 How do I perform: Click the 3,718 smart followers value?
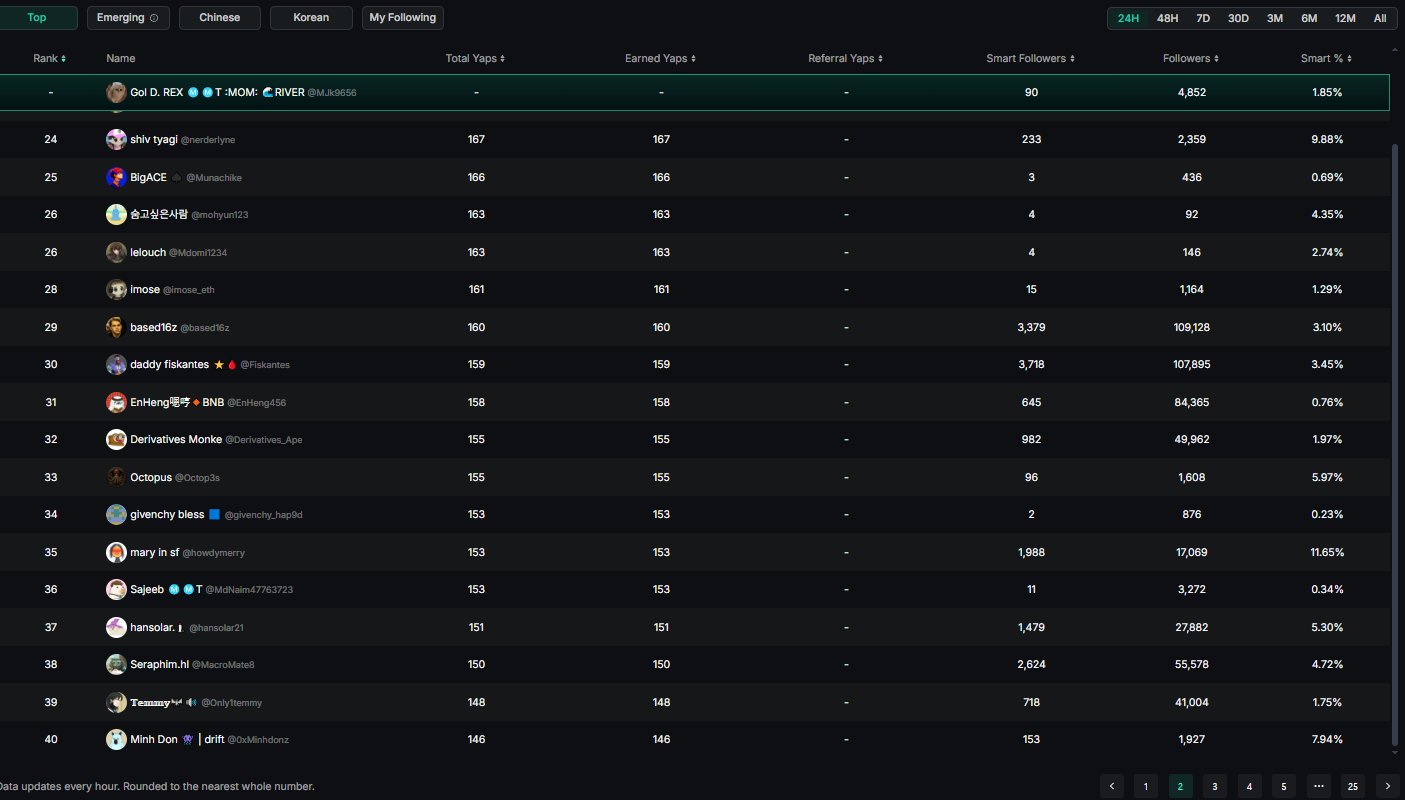pyautogui.click(x=1031, y=364)
